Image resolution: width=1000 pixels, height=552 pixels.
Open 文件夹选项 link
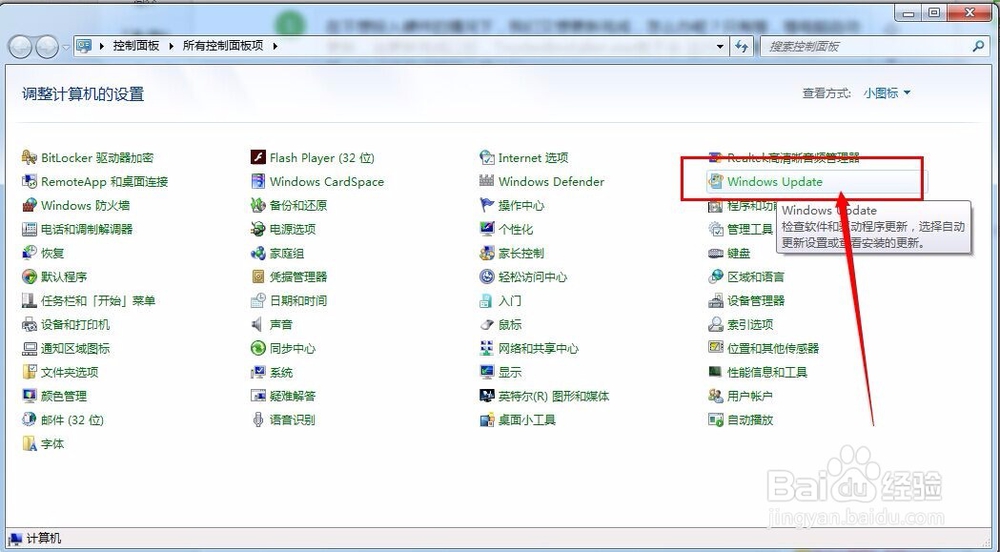[70, 372]
